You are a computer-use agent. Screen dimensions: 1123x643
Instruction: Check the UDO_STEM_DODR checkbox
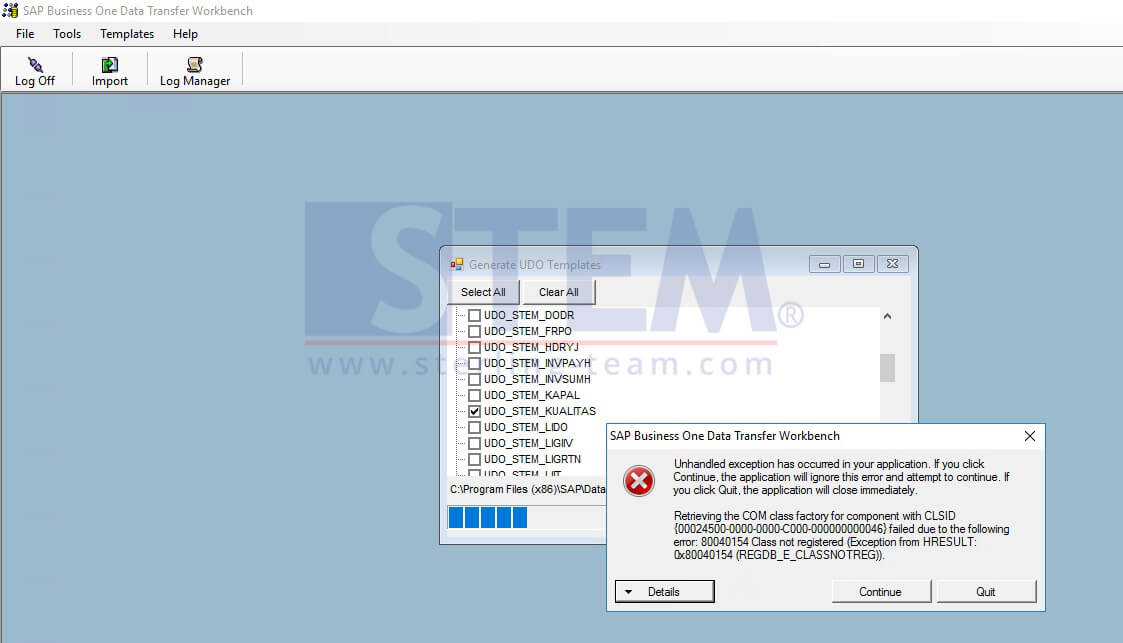click(474, 315)
